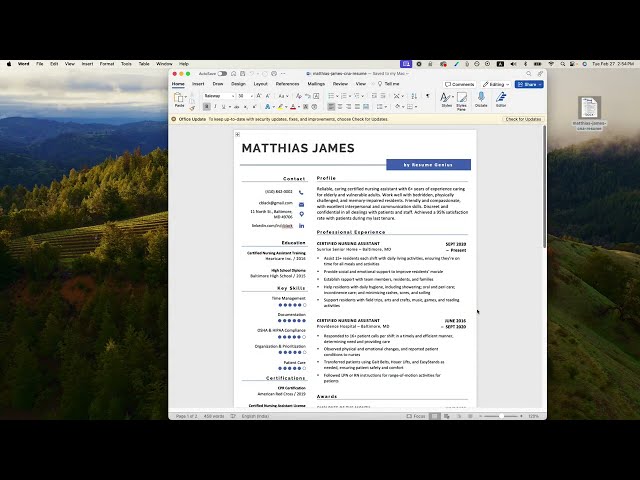Toggle Focus mode in status bar

coord(416,416)
